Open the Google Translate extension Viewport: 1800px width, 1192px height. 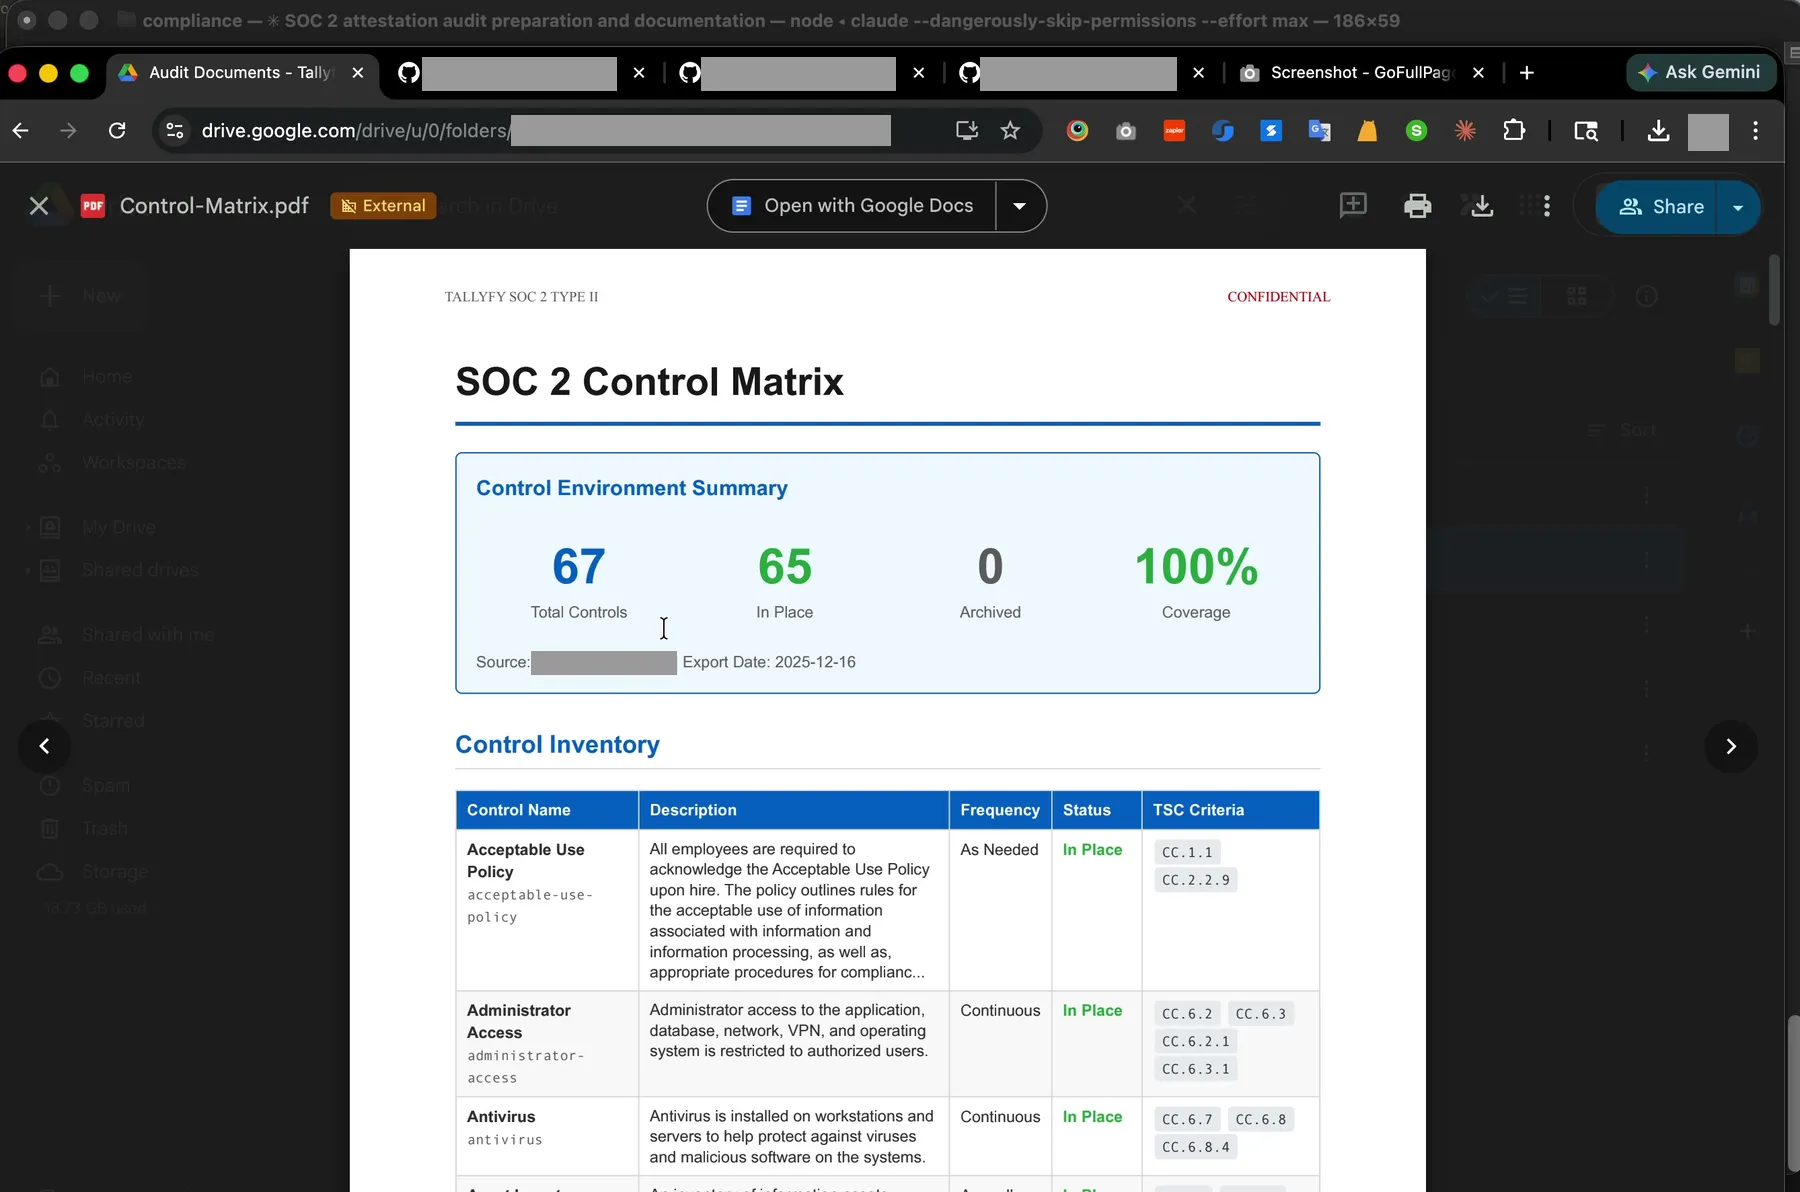pyautogui.click(x=1319, y=131)
